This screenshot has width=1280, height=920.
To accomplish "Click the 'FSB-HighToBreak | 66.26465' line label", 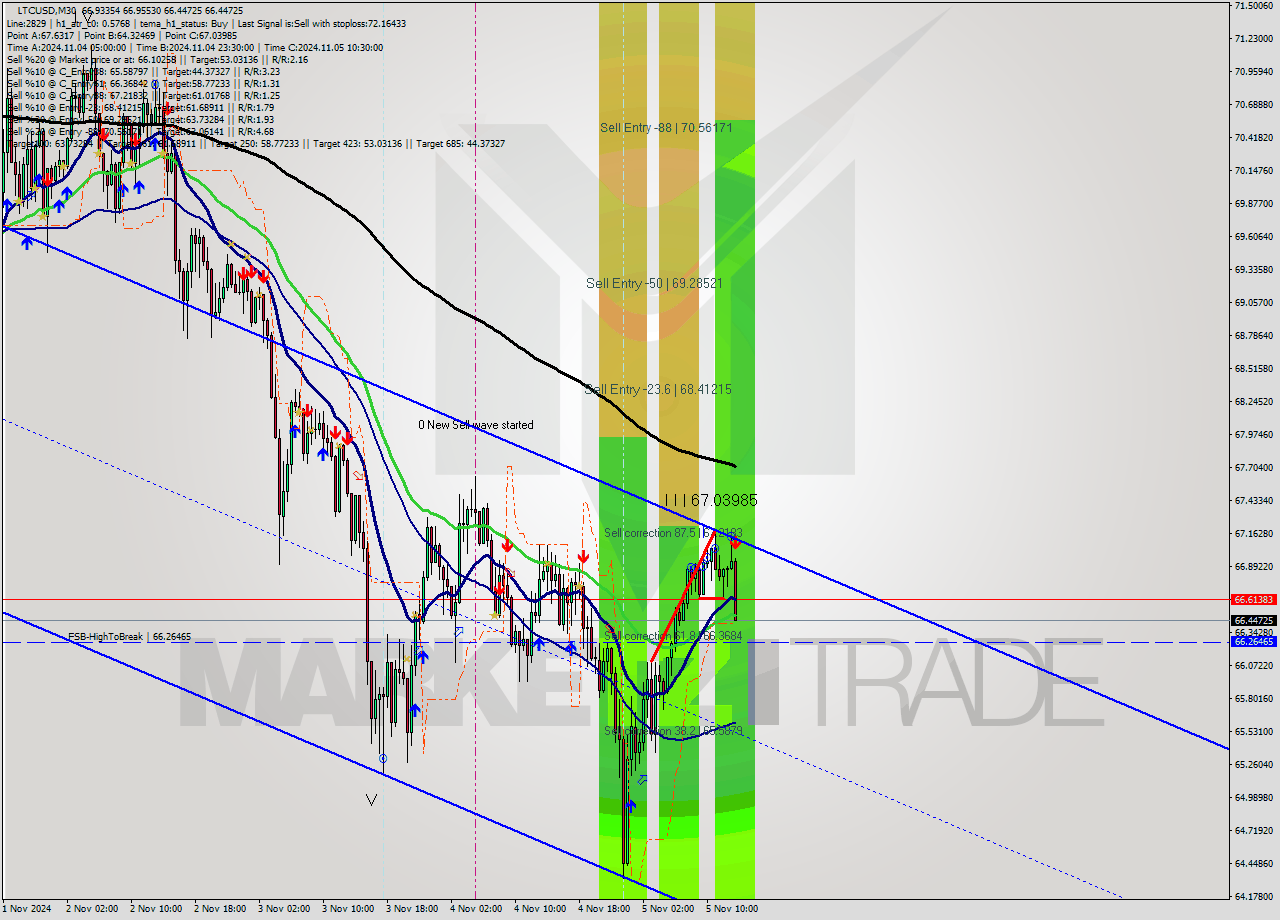I will click(x=129, y=636).
